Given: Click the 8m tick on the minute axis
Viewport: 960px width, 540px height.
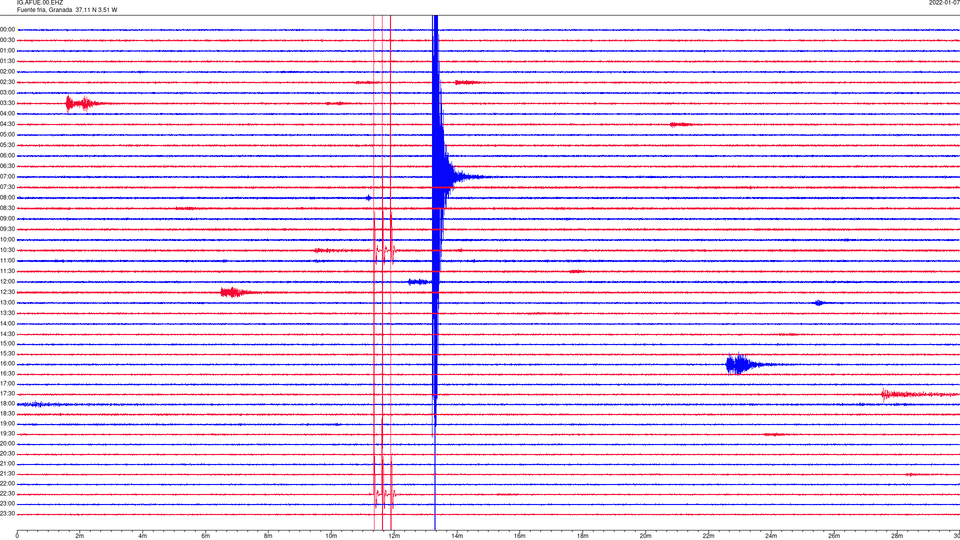Looking at the screenshot, I should [268, 536].
